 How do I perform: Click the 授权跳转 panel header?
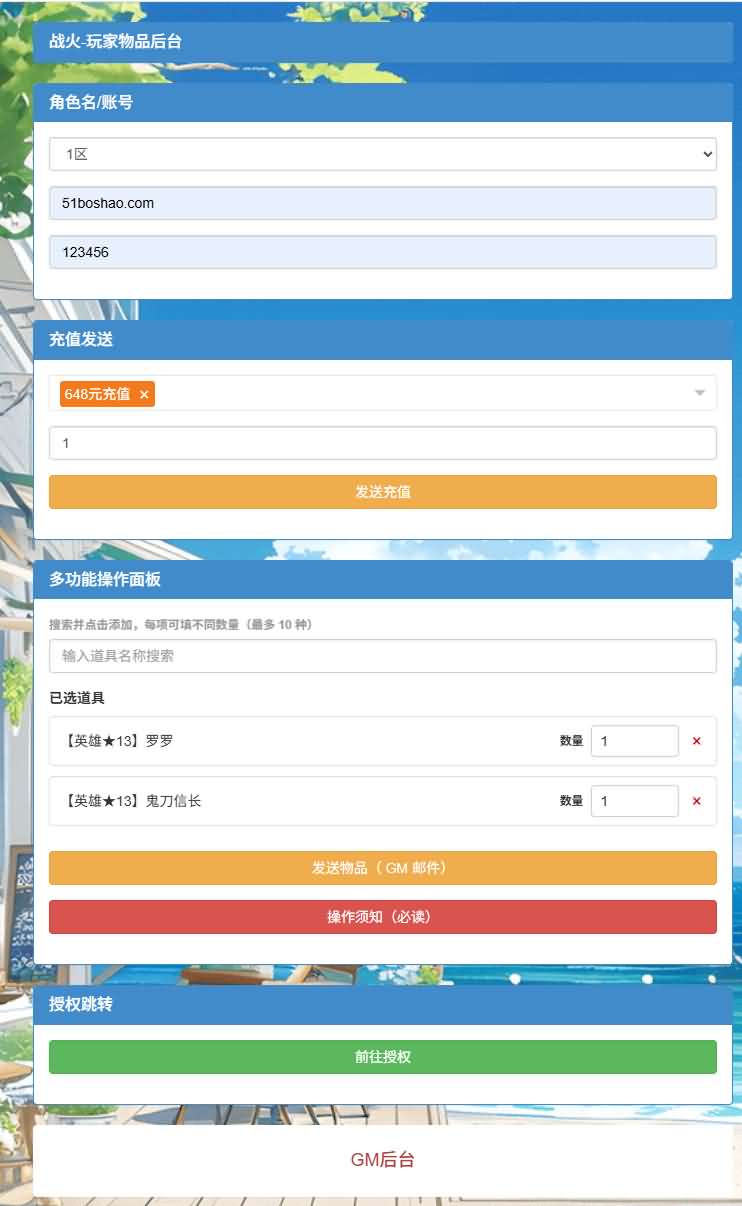383,1005
